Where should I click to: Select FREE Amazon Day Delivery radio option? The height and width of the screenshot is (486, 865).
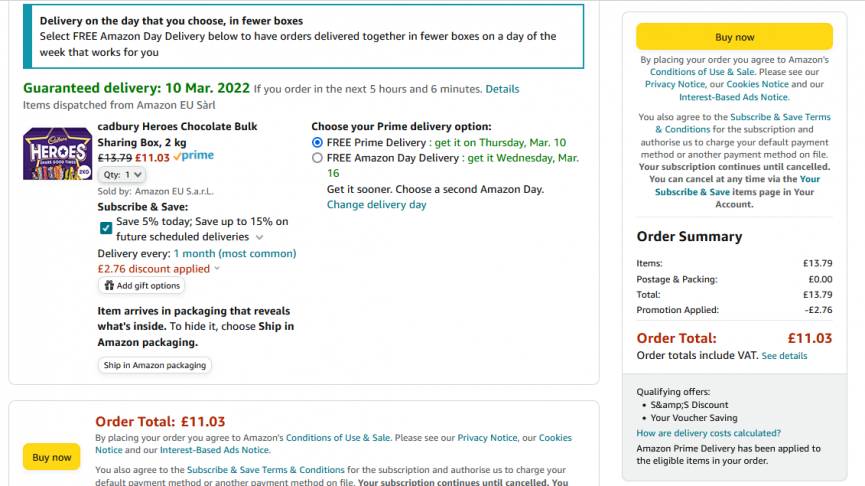317,158
